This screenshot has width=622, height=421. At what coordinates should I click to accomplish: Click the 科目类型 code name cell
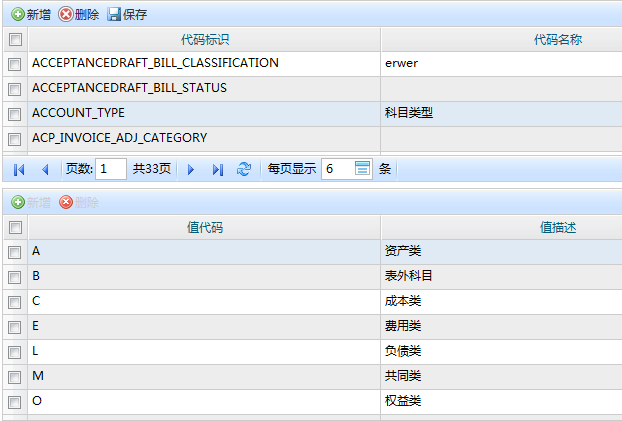tap(408, 113)
